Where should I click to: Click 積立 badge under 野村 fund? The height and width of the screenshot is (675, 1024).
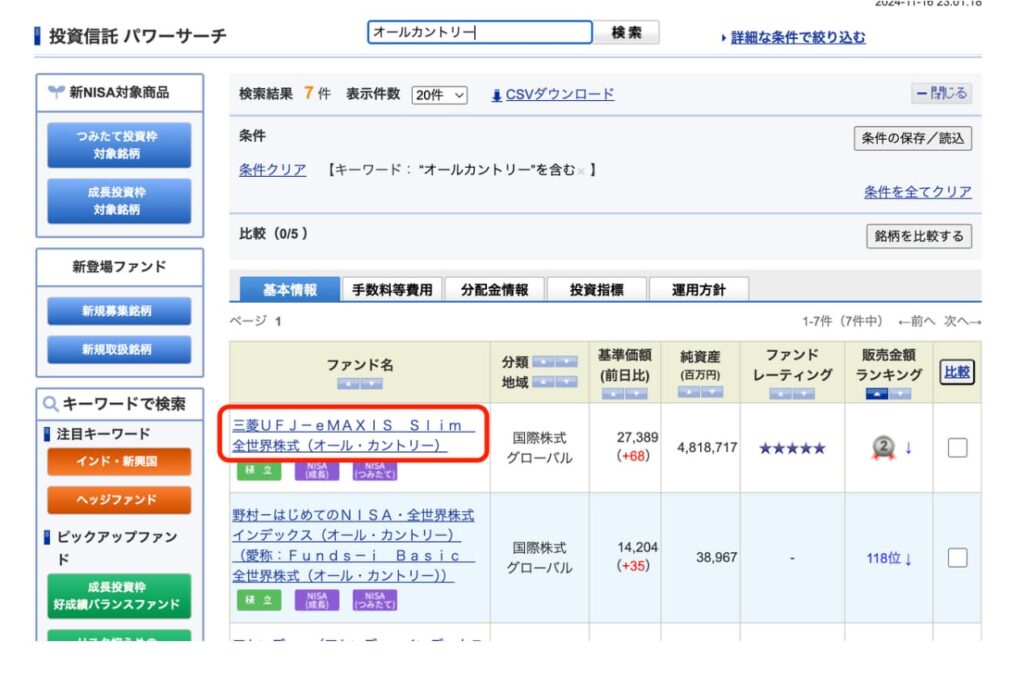259,600
